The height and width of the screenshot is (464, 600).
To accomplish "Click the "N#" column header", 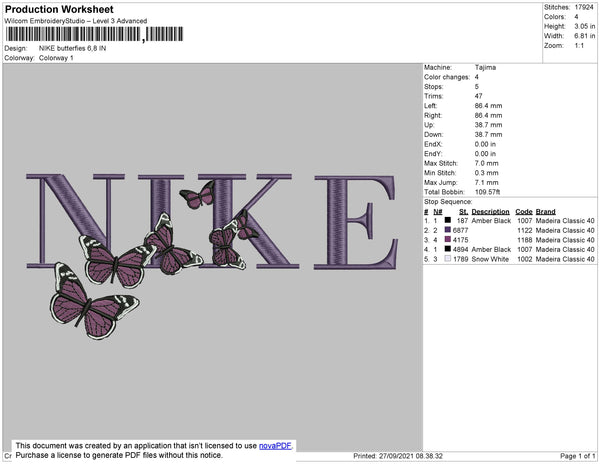I will 438,212.
